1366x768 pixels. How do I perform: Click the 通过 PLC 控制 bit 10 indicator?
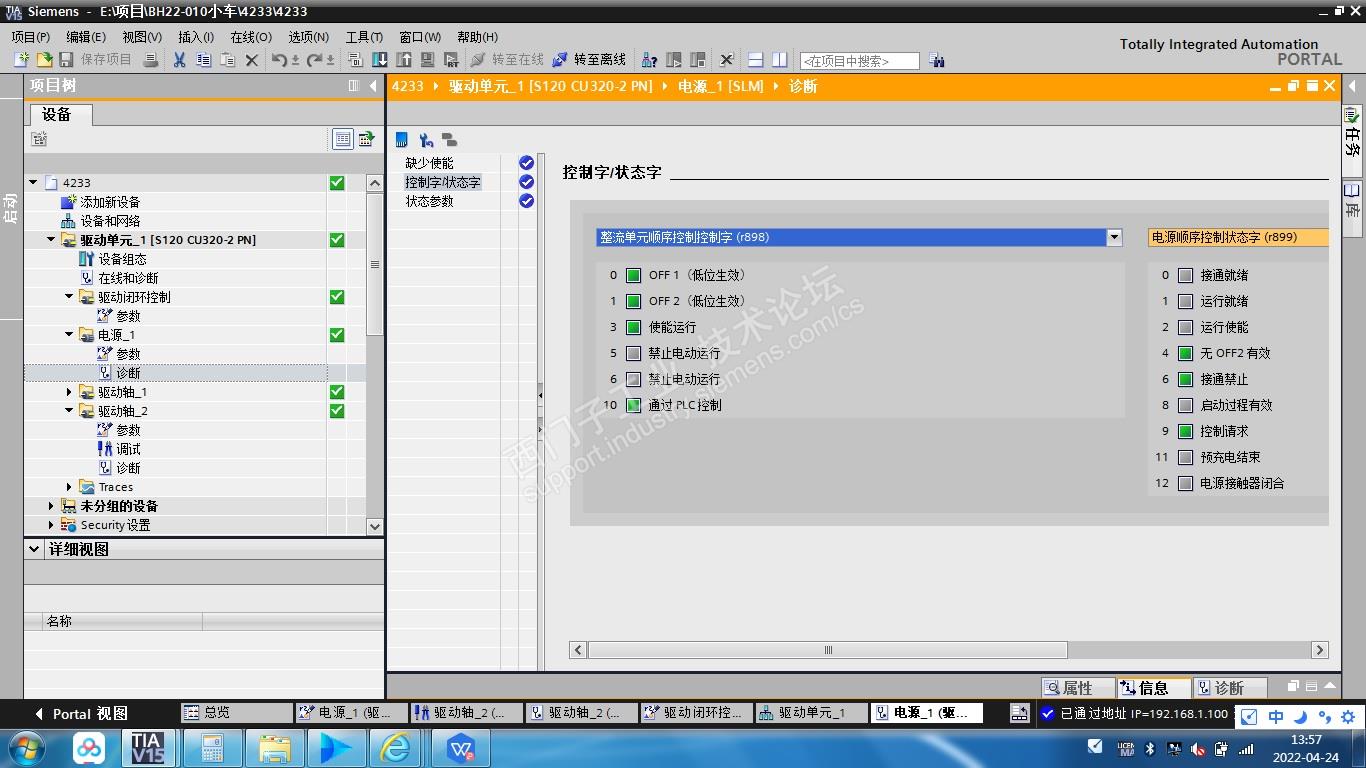pyautogui.click(x=633, y=405)
